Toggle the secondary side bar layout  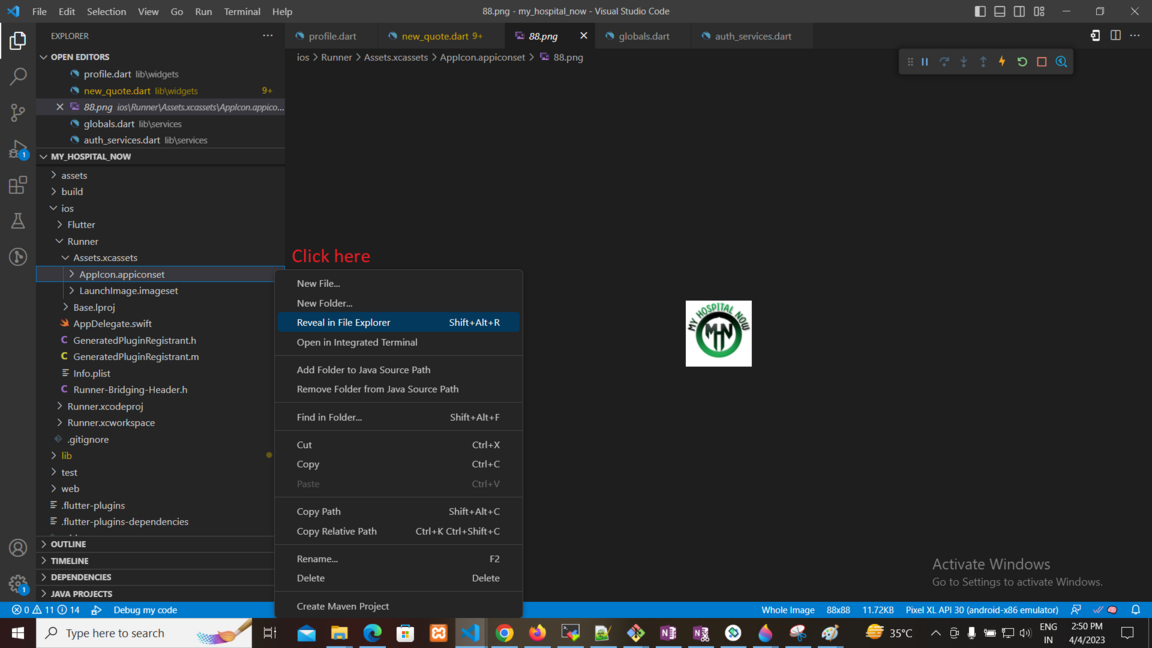pos(1019,12)
